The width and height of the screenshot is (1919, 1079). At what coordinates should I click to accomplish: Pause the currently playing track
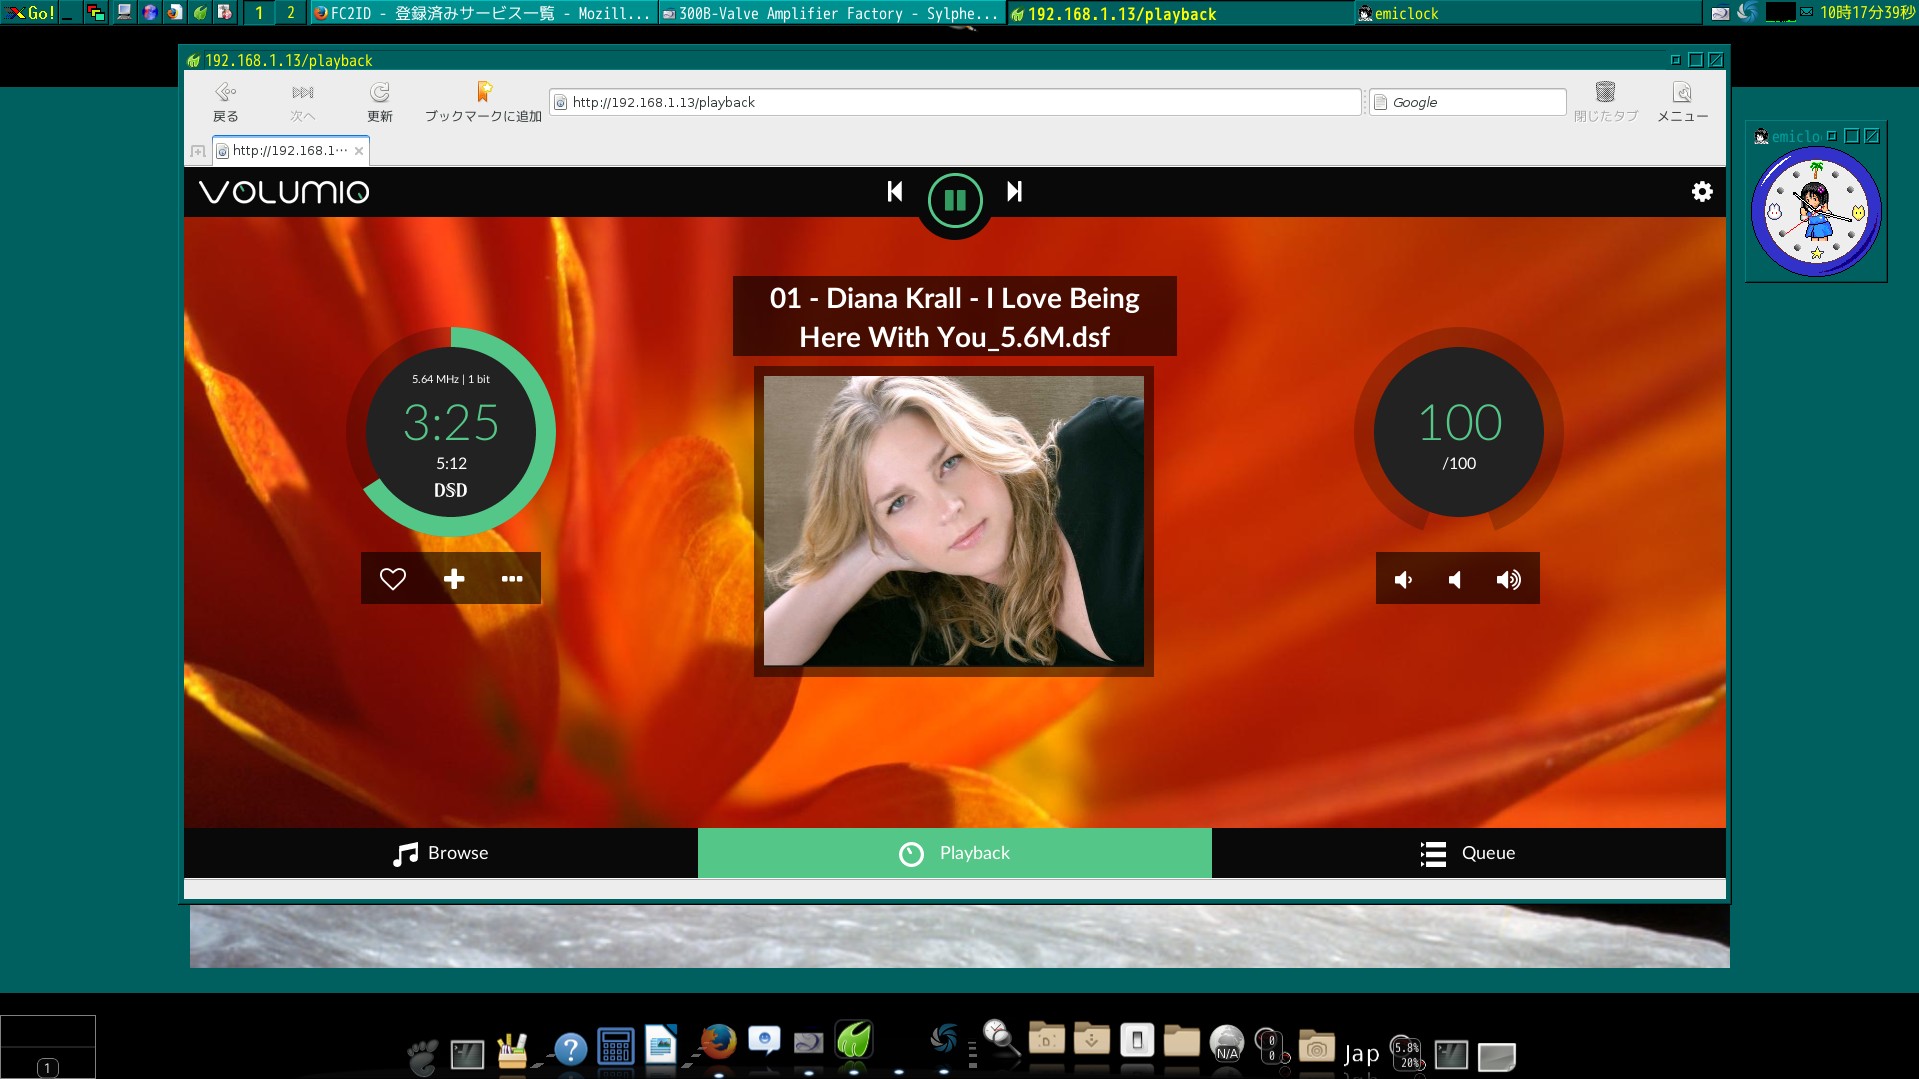click(954, 200)
